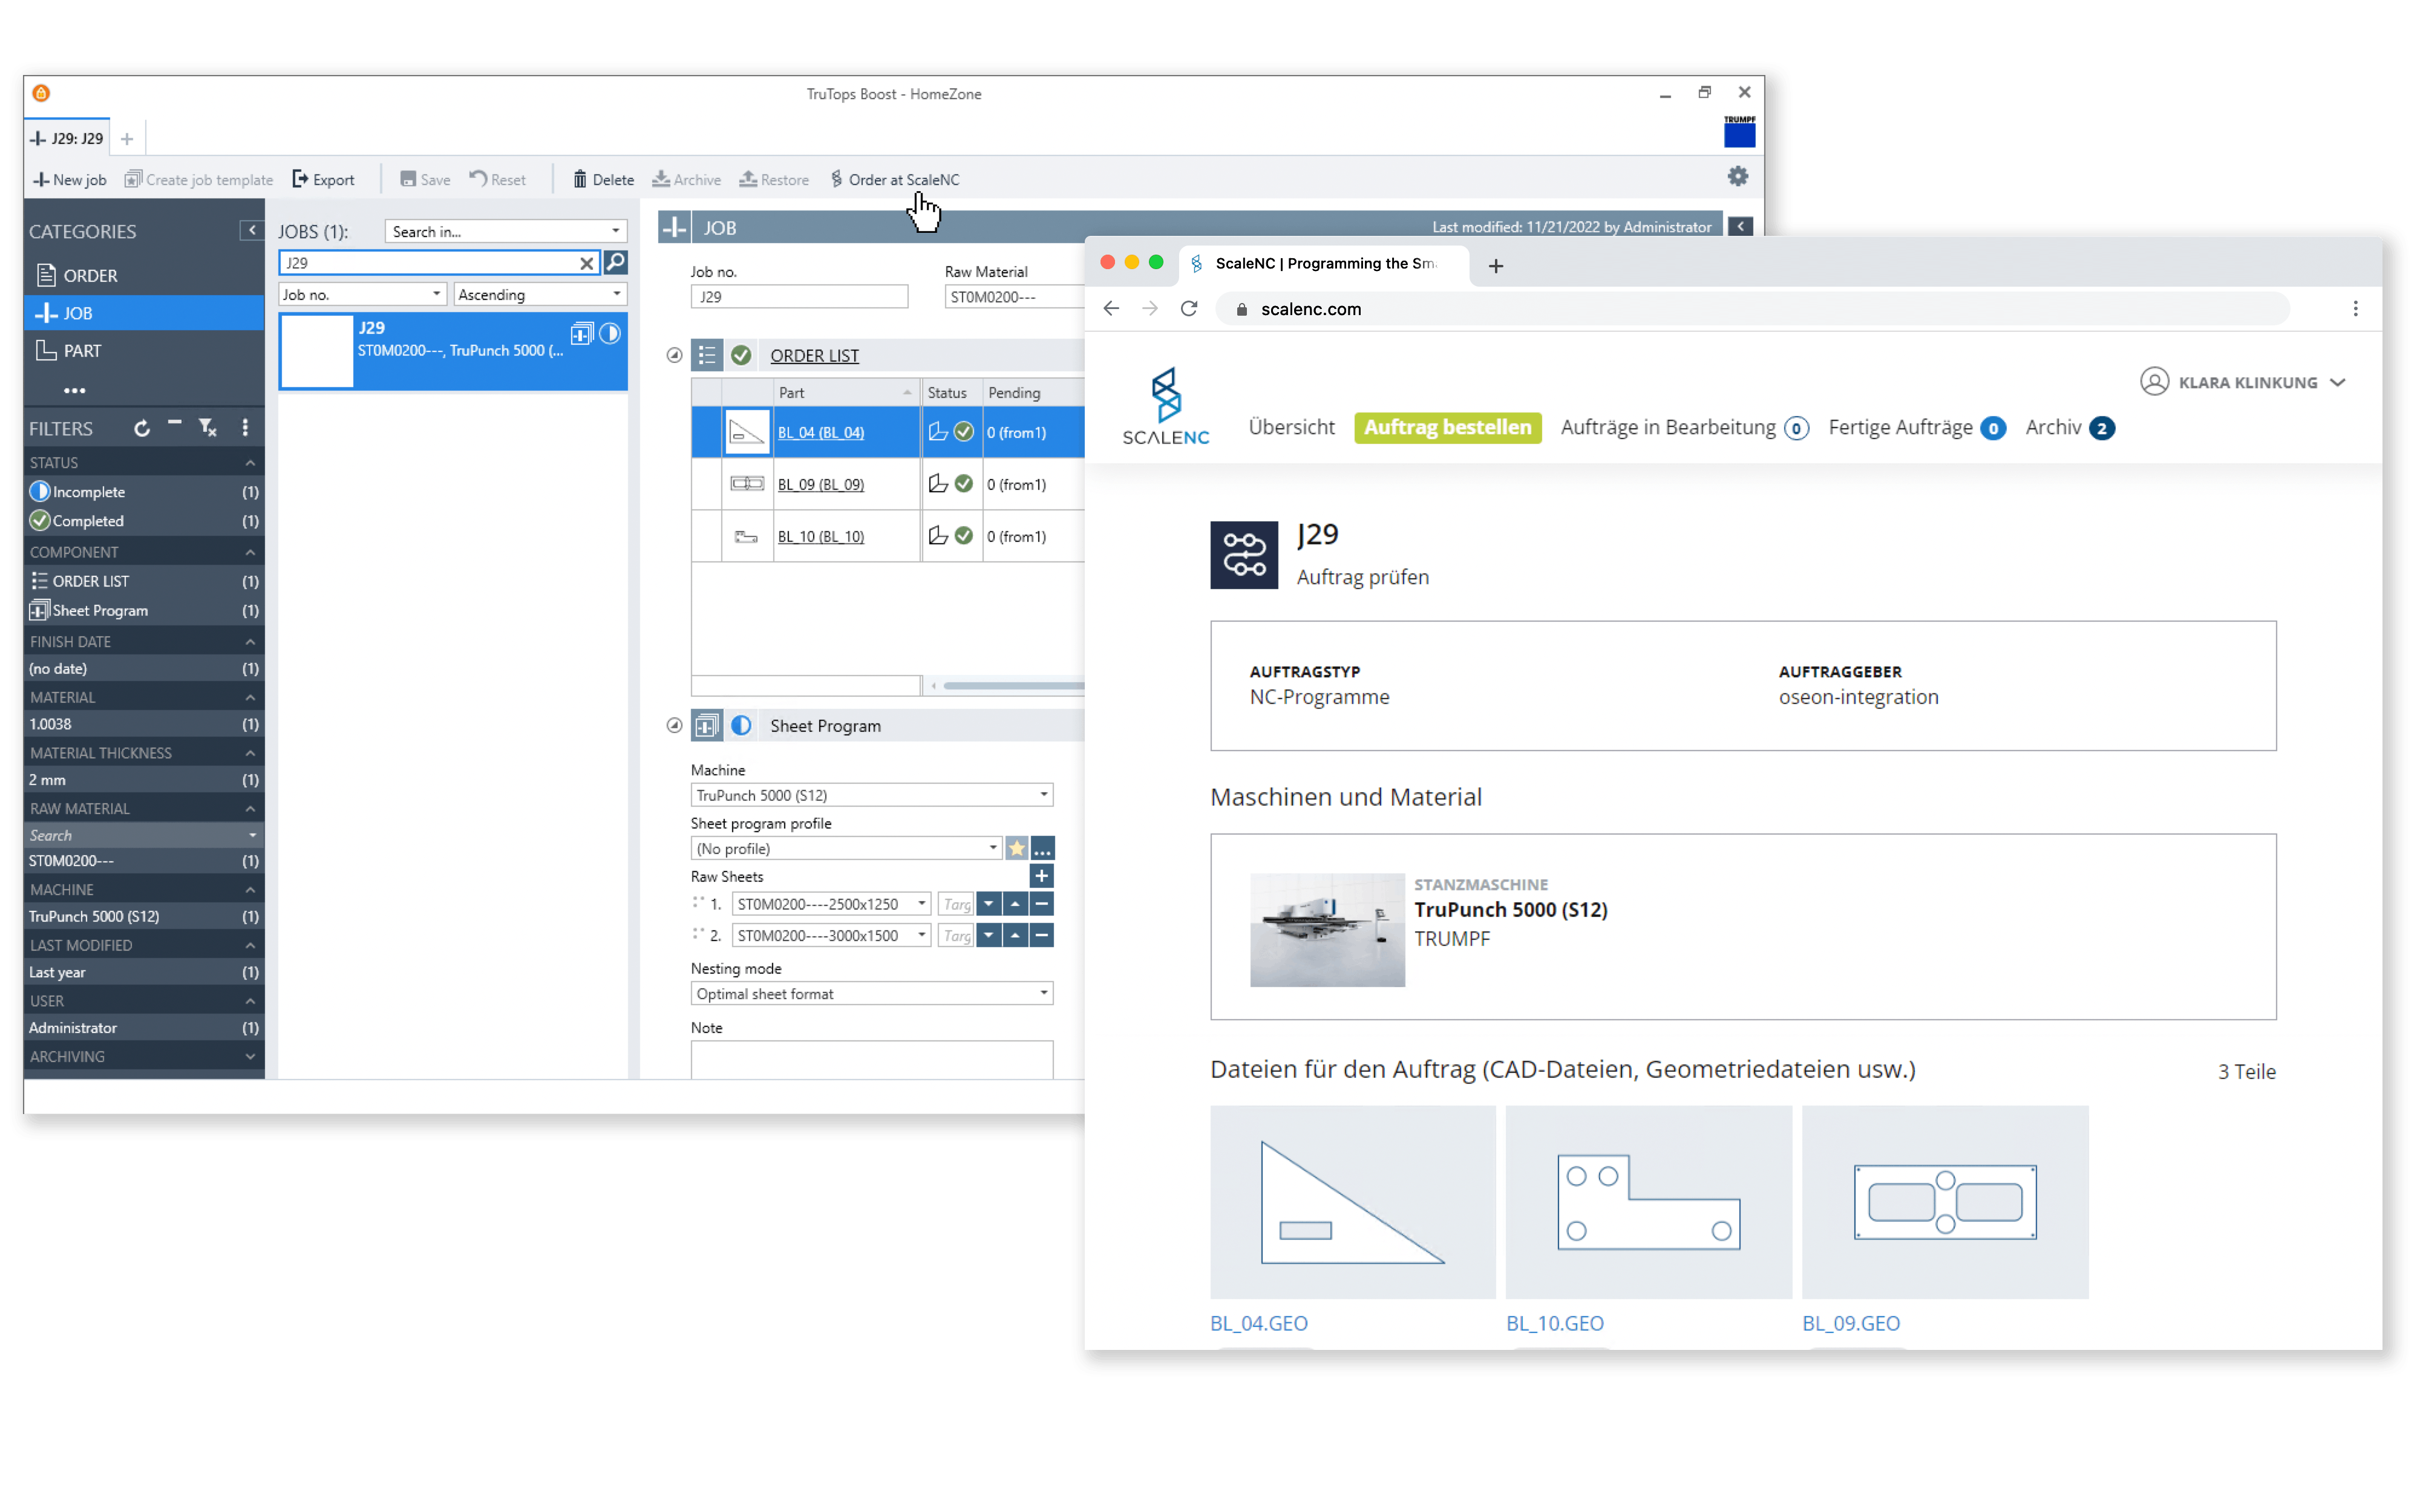Screen dimensions: 2420x1512
Task: Move raw sheet 1 up arrow
Action: point(1015,904)
